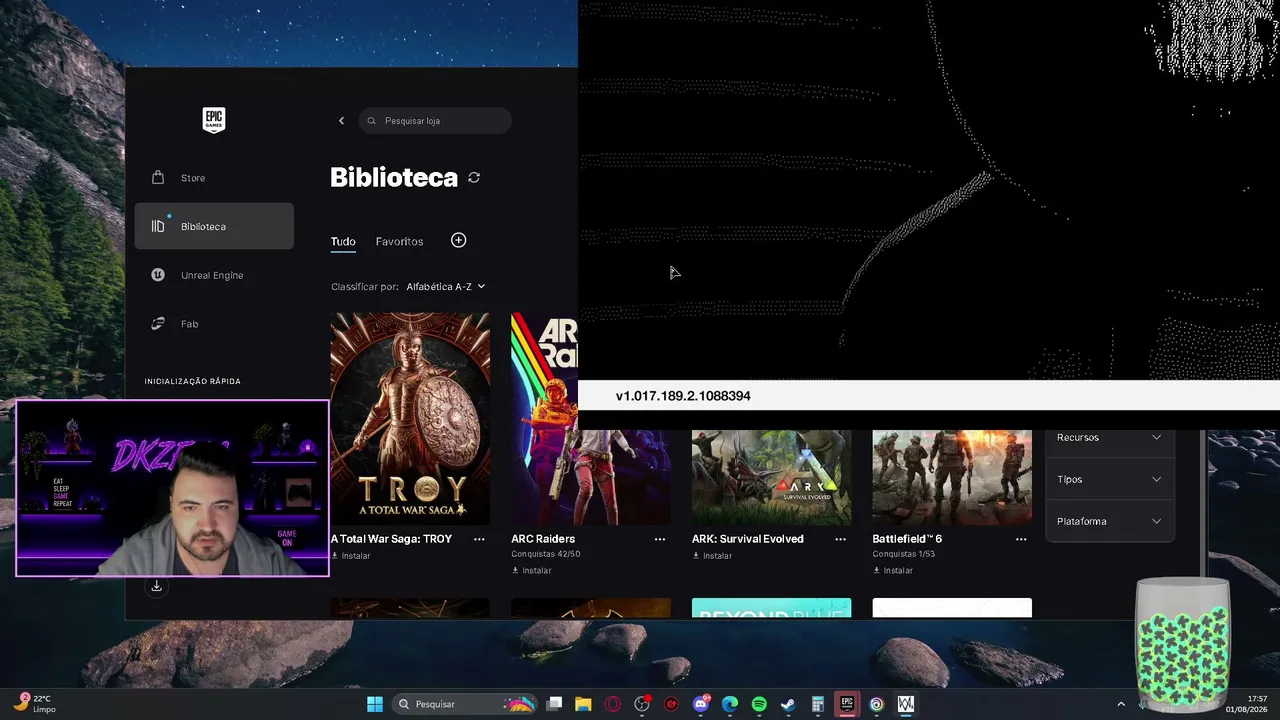Viewport: 1280px width, 720px height.
Task: Launch Opera browser from the taskbar
Action: 613,704
